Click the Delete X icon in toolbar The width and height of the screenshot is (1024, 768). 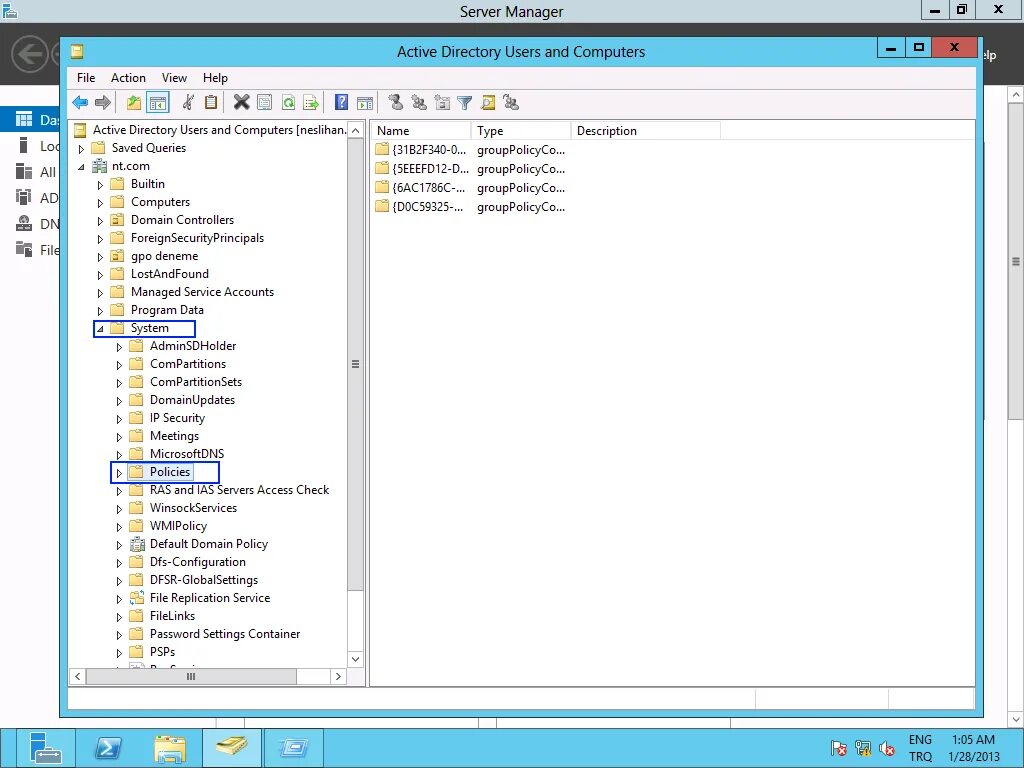click(x=242, y=103)
